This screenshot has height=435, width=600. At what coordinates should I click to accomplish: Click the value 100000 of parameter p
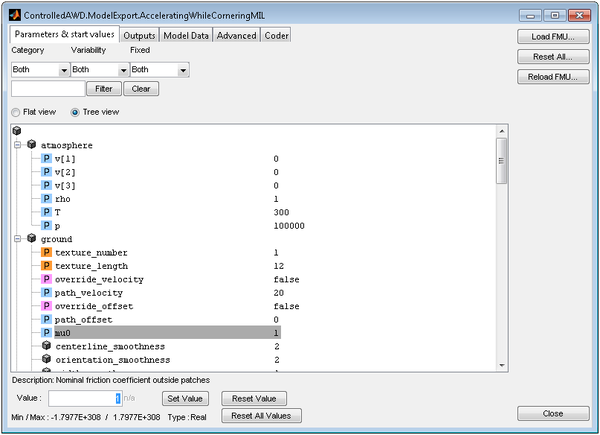click(x=289, y=226)
